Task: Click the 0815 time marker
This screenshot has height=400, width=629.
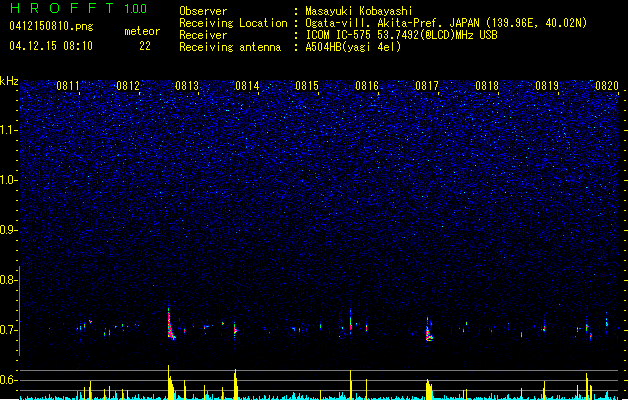Action: click(307, 86)
